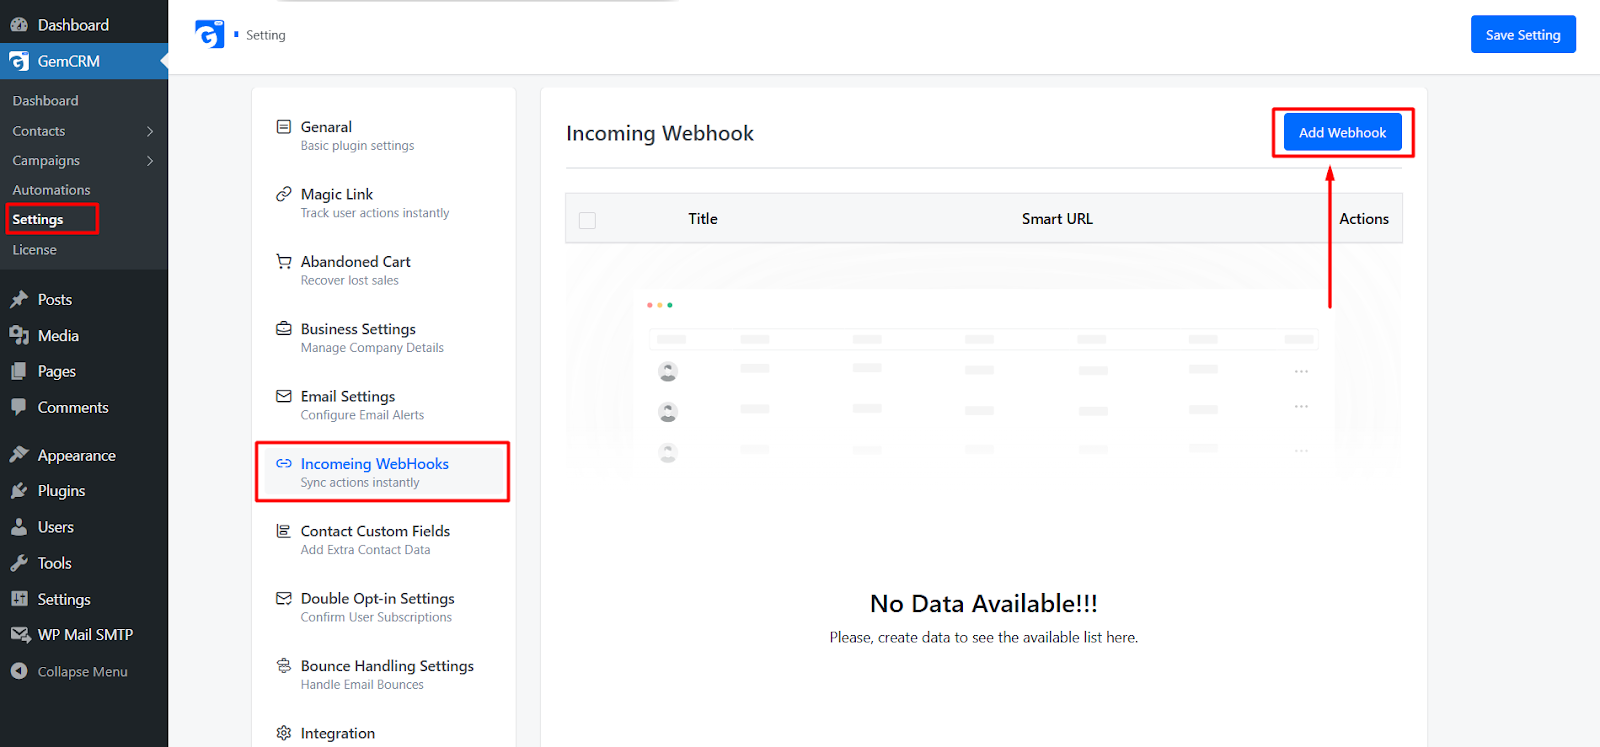
Task: Click the Email Settings envelope icon
Action: click(x=284, y=396)
